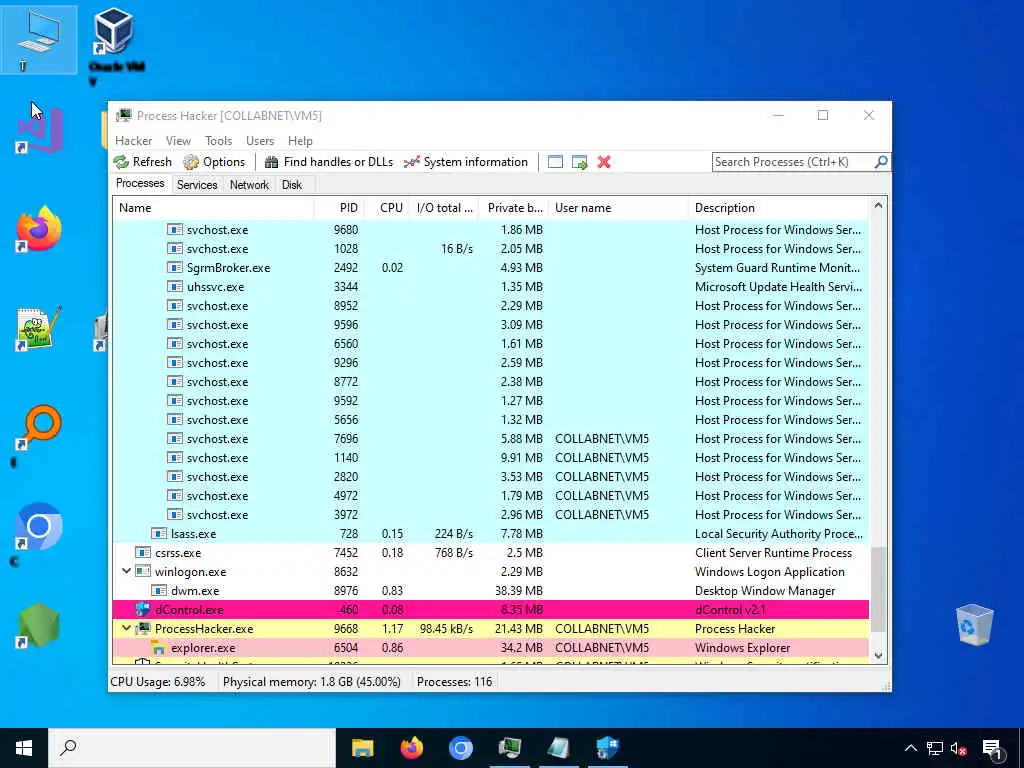The height and width of the screenshot is (768, 1024).
Task: Click scrollbar down arrow in process list
Action: pos(878,656)
